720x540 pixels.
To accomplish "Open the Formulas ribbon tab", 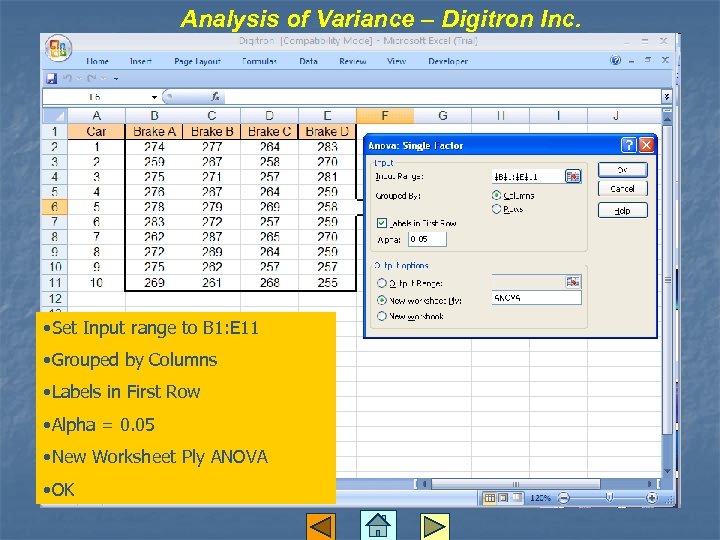I will 259,61.
